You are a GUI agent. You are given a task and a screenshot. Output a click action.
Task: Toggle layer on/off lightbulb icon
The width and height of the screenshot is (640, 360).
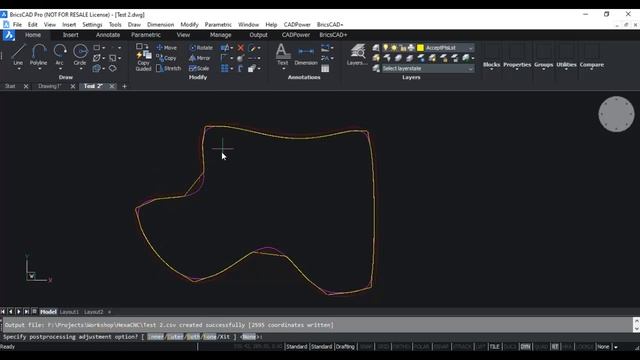(x=385, y=48)
